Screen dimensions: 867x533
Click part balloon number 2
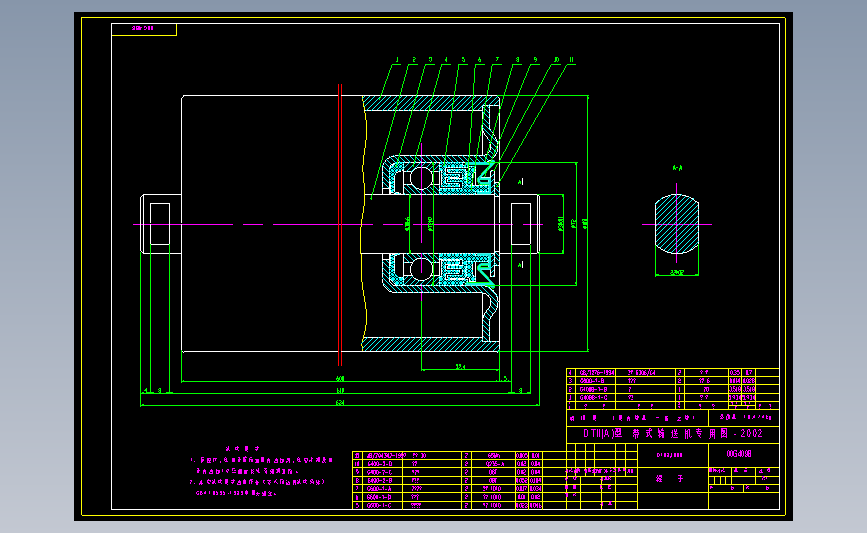pyautogui.click(x=414, y=60)
